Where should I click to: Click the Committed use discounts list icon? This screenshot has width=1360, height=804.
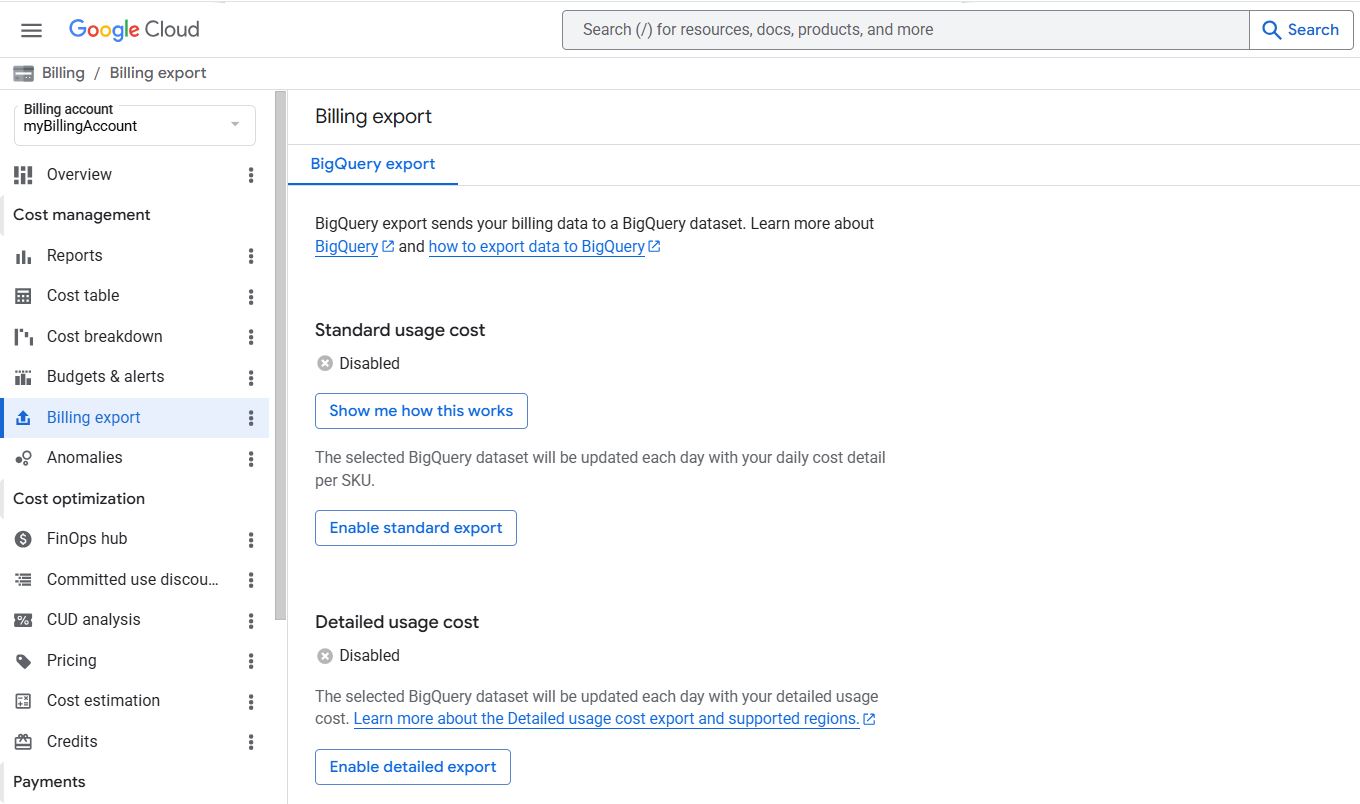point(23,580)
